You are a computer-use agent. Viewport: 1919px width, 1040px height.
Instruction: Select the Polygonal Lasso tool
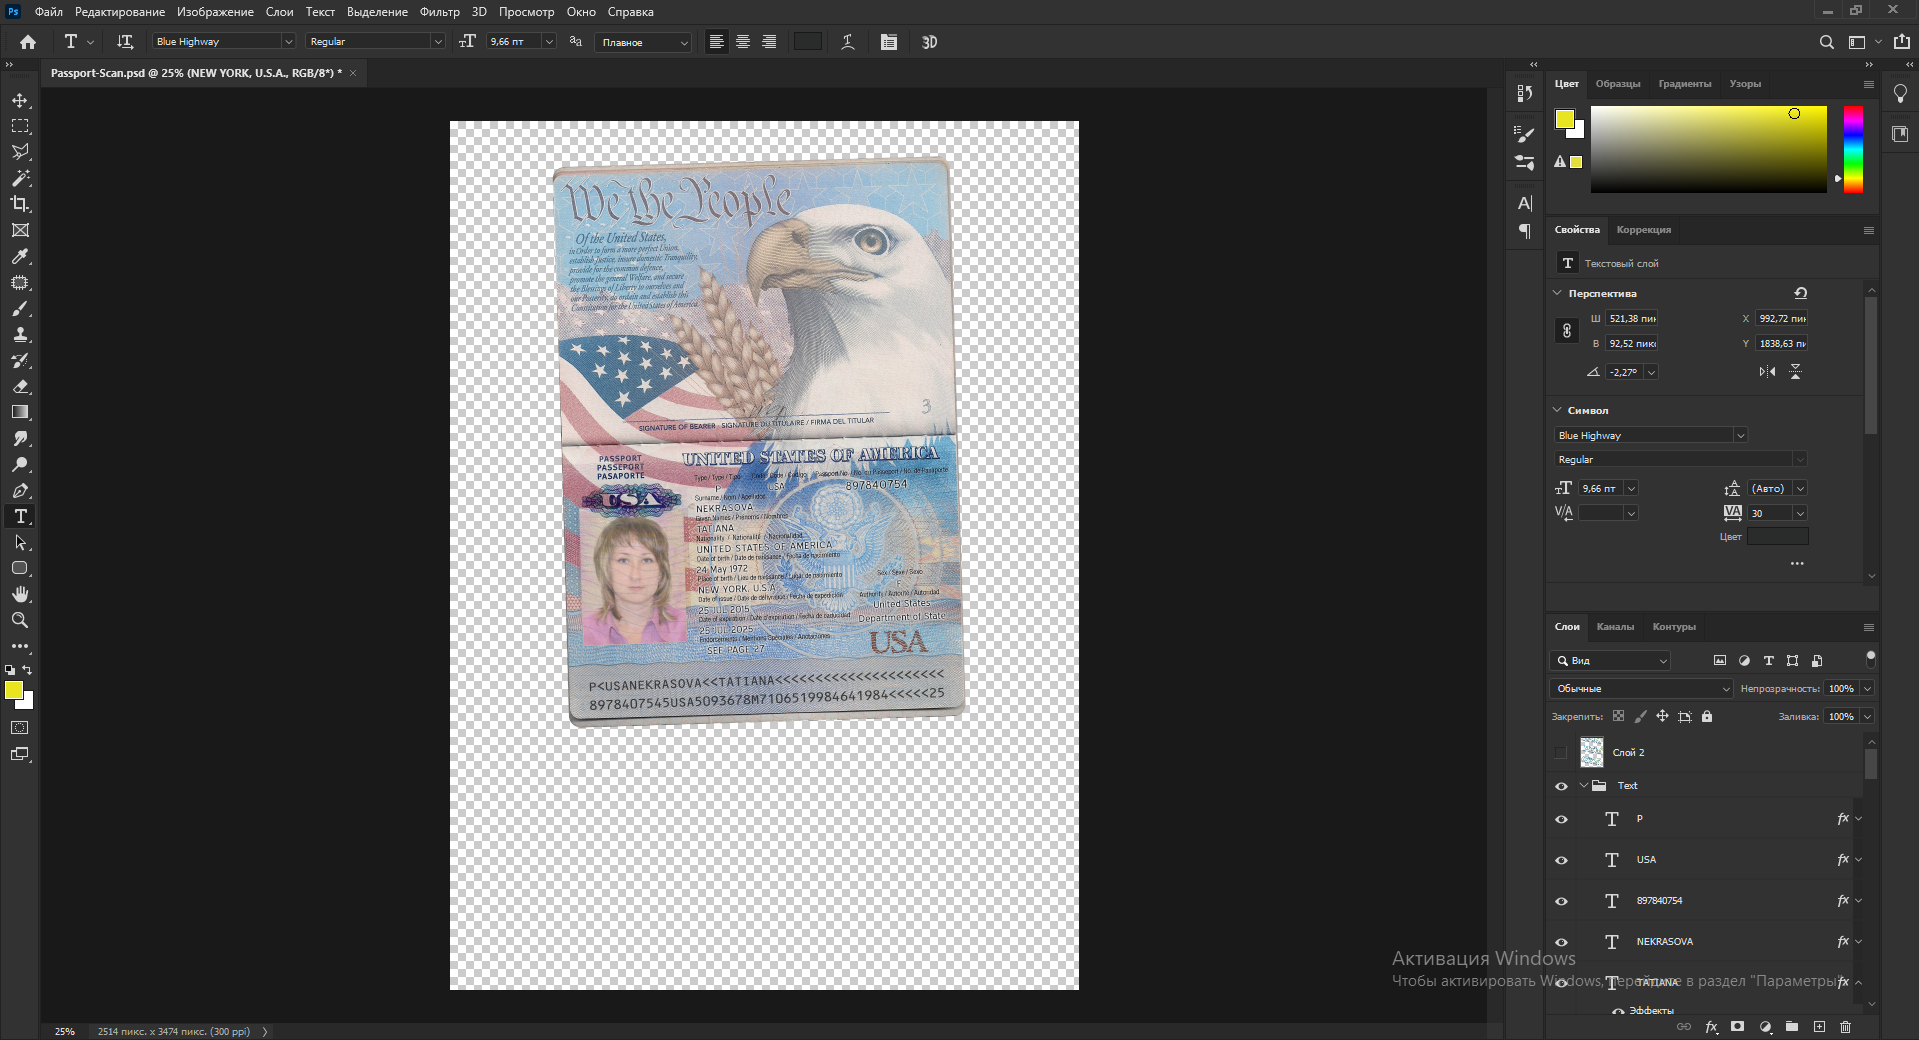coord(20,152)
